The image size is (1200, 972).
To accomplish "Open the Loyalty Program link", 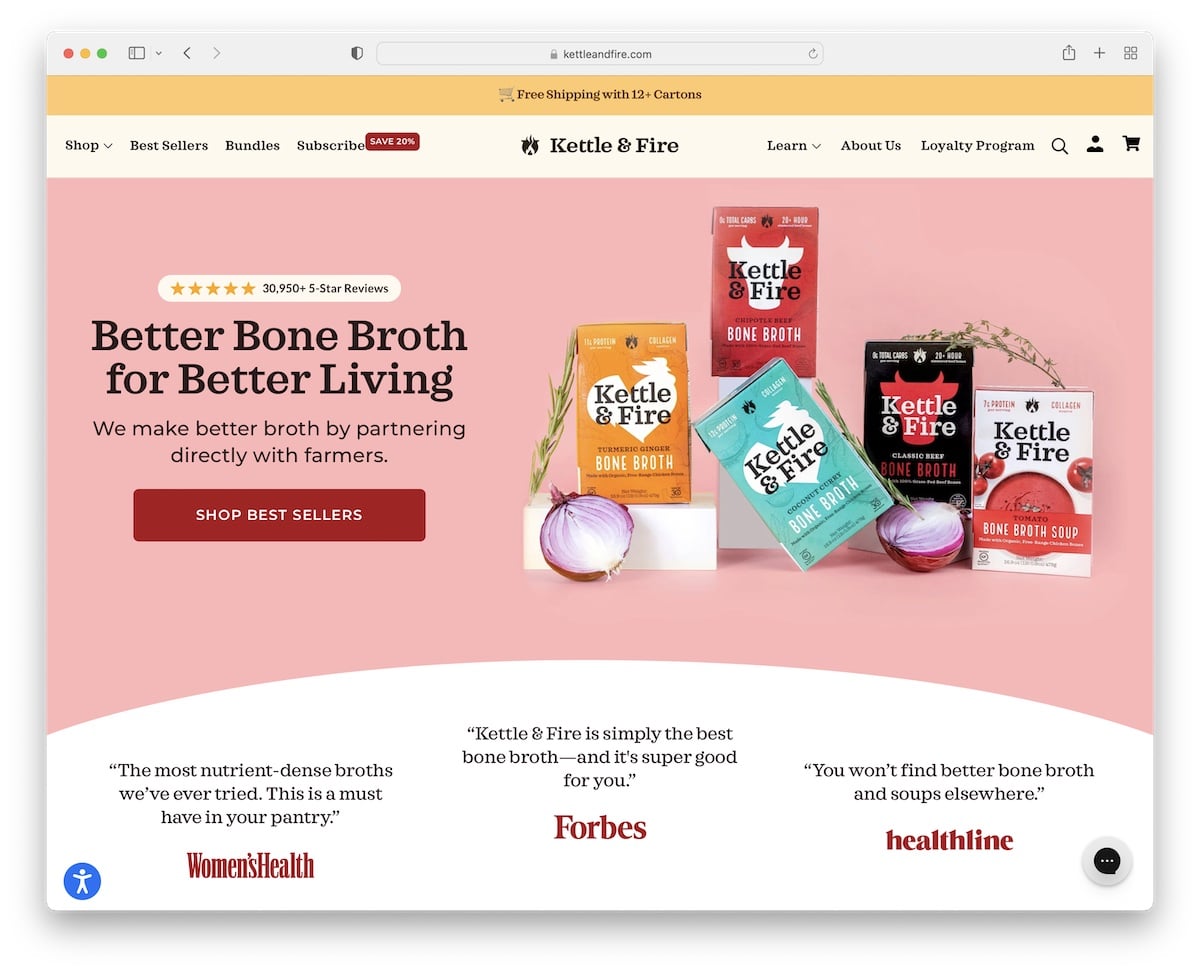I will tap(978, 145).
